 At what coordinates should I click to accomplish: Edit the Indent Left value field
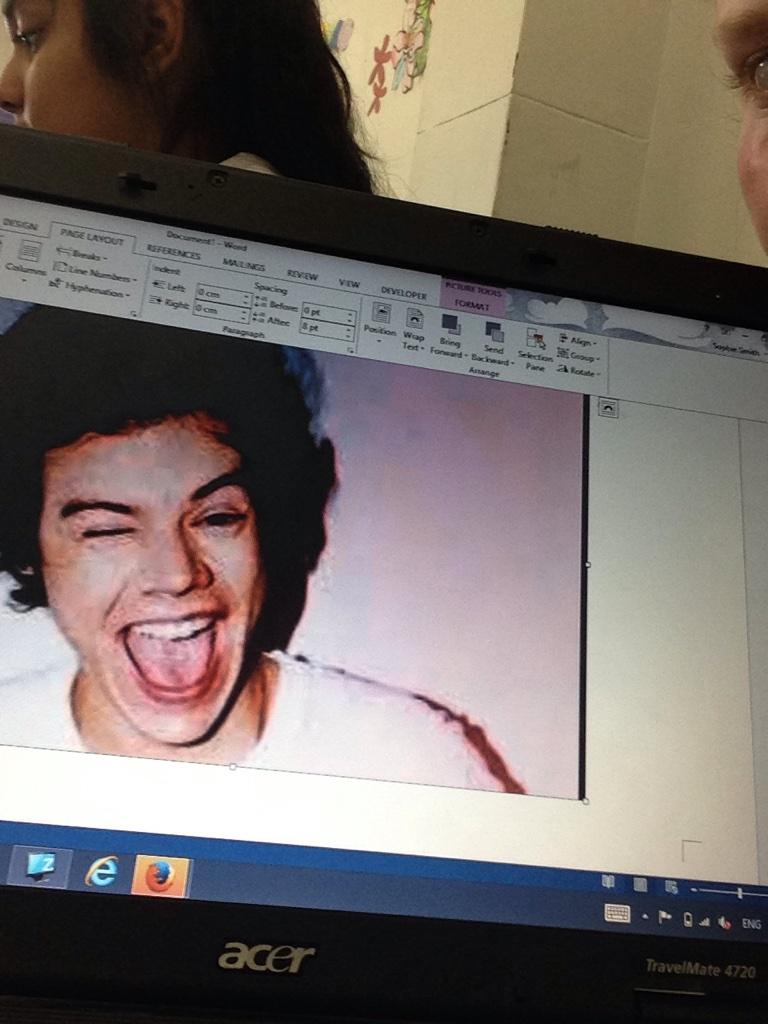(224, 295)
